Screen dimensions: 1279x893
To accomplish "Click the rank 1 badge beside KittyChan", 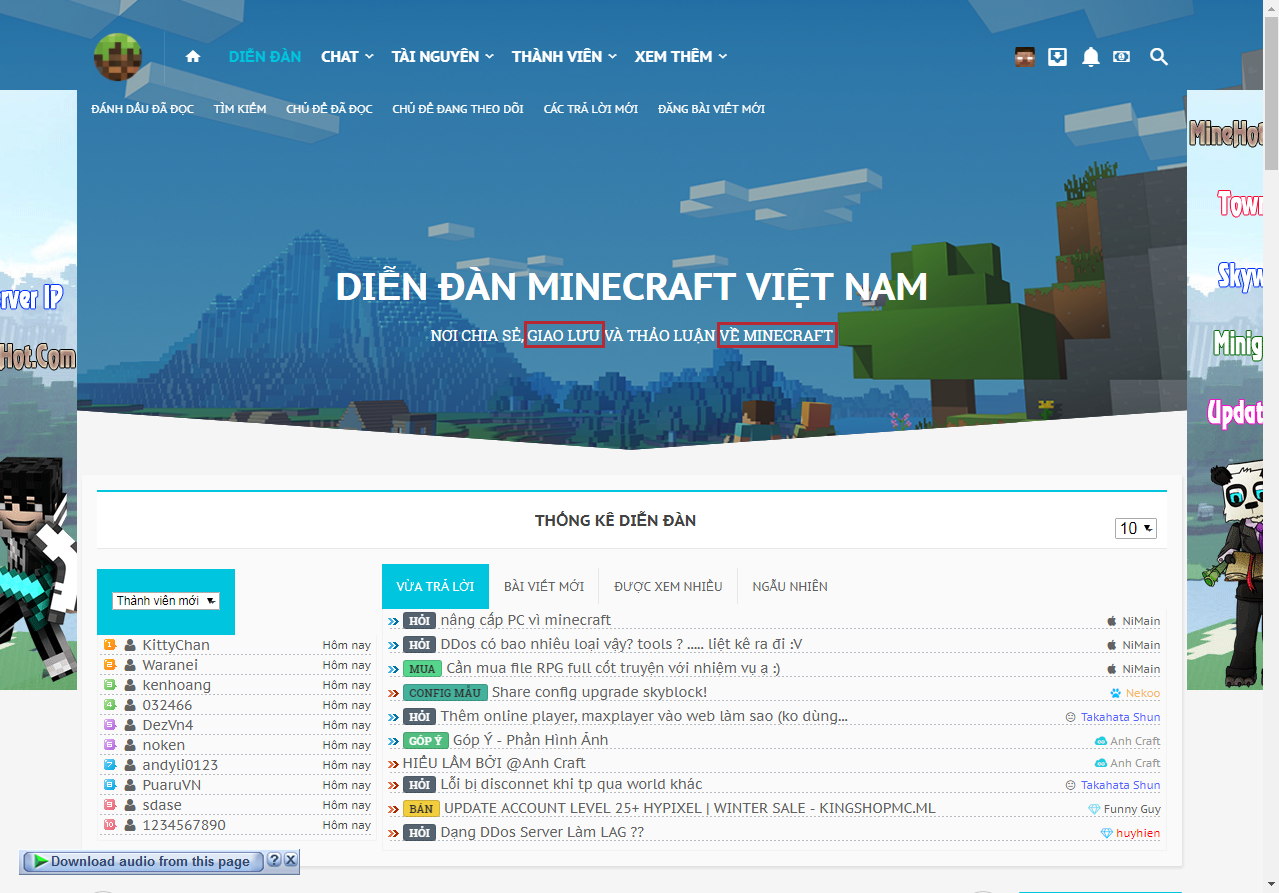I will click(x=110, y=645).
